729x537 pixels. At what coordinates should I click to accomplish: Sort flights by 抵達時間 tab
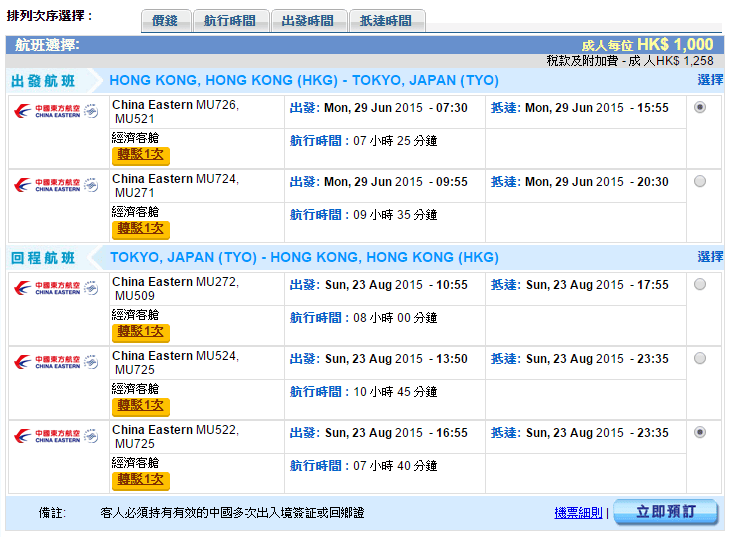pos(386,21)
